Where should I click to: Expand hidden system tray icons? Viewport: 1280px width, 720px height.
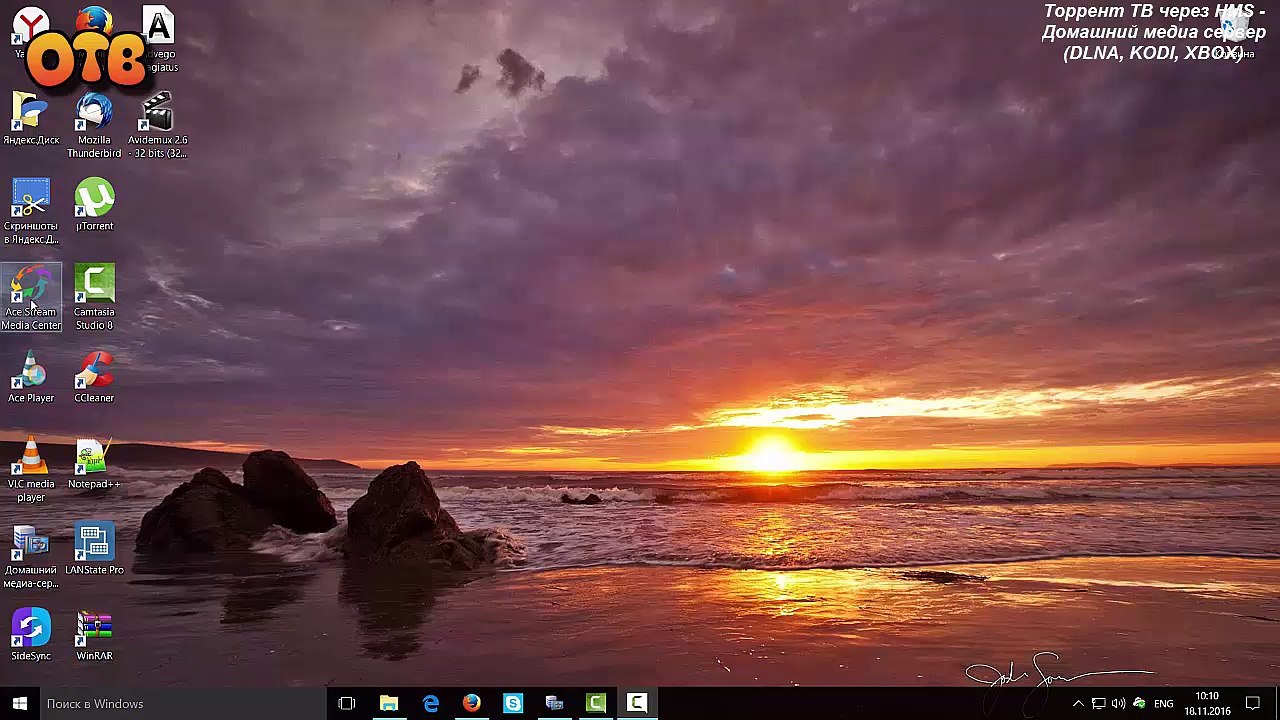tap(1078, 704)
